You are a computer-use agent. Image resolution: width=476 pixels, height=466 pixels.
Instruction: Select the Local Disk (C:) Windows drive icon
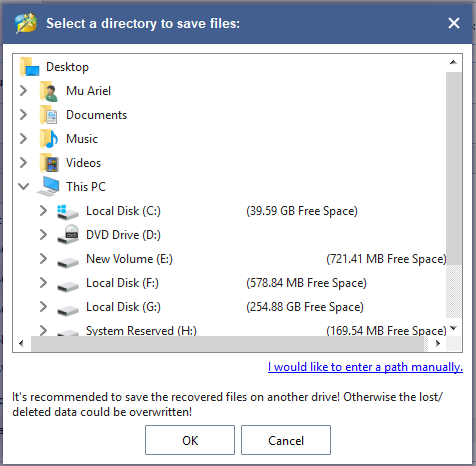(x=68, y=212)
